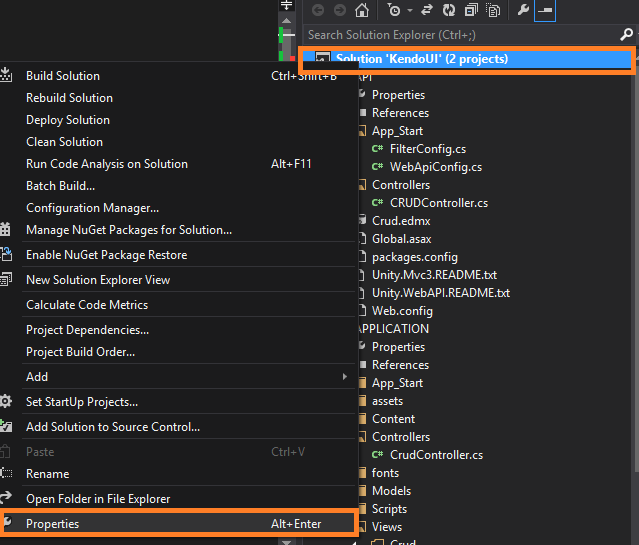Select the Content folder

(x=393, y=419)
